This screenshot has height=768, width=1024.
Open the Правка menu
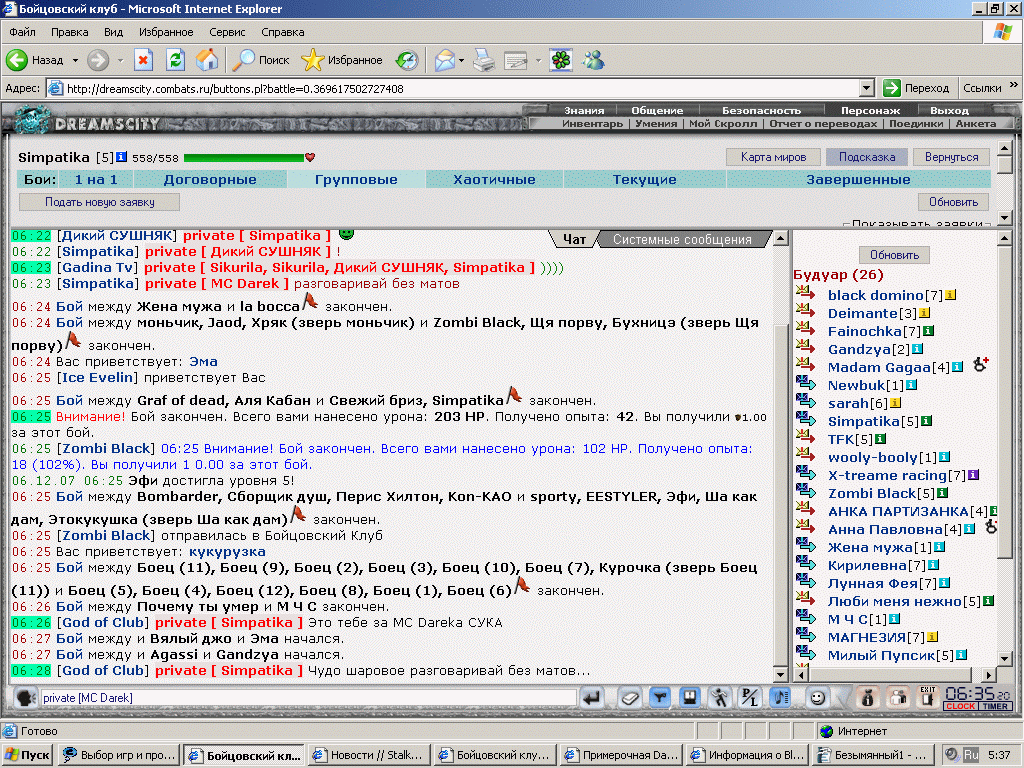coord(70,32)
